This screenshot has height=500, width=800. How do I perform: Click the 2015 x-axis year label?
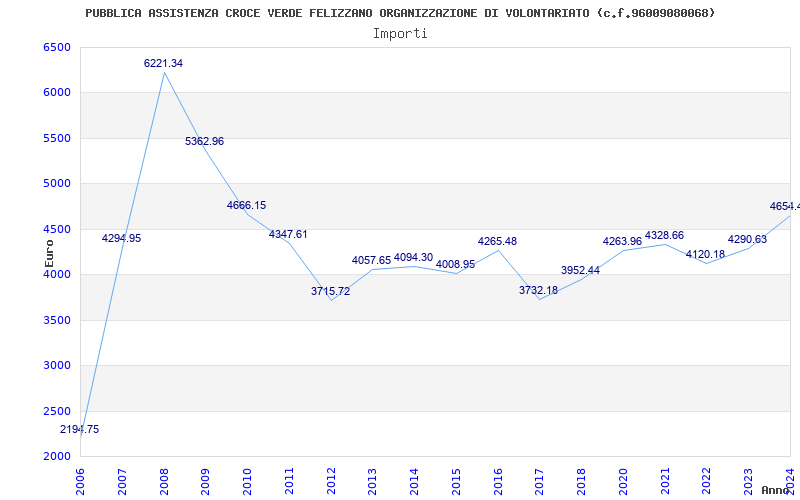click(456, 481)
